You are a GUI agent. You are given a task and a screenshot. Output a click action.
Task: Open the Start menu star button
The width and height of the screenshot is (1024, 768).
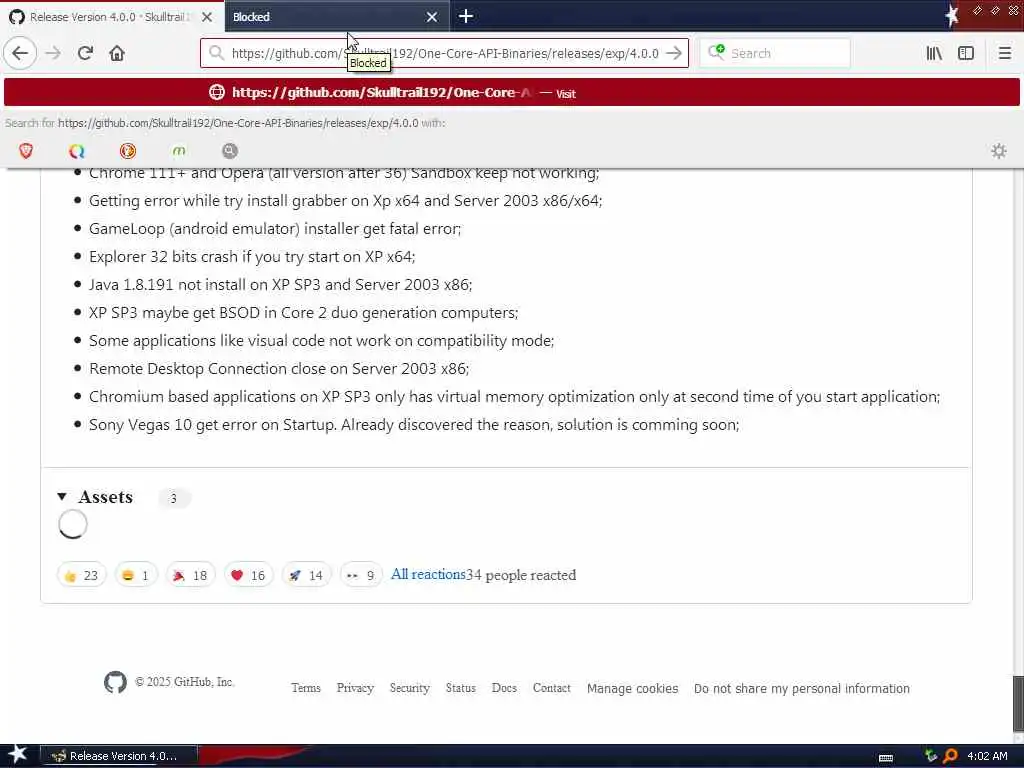click(x=18, y=755)
